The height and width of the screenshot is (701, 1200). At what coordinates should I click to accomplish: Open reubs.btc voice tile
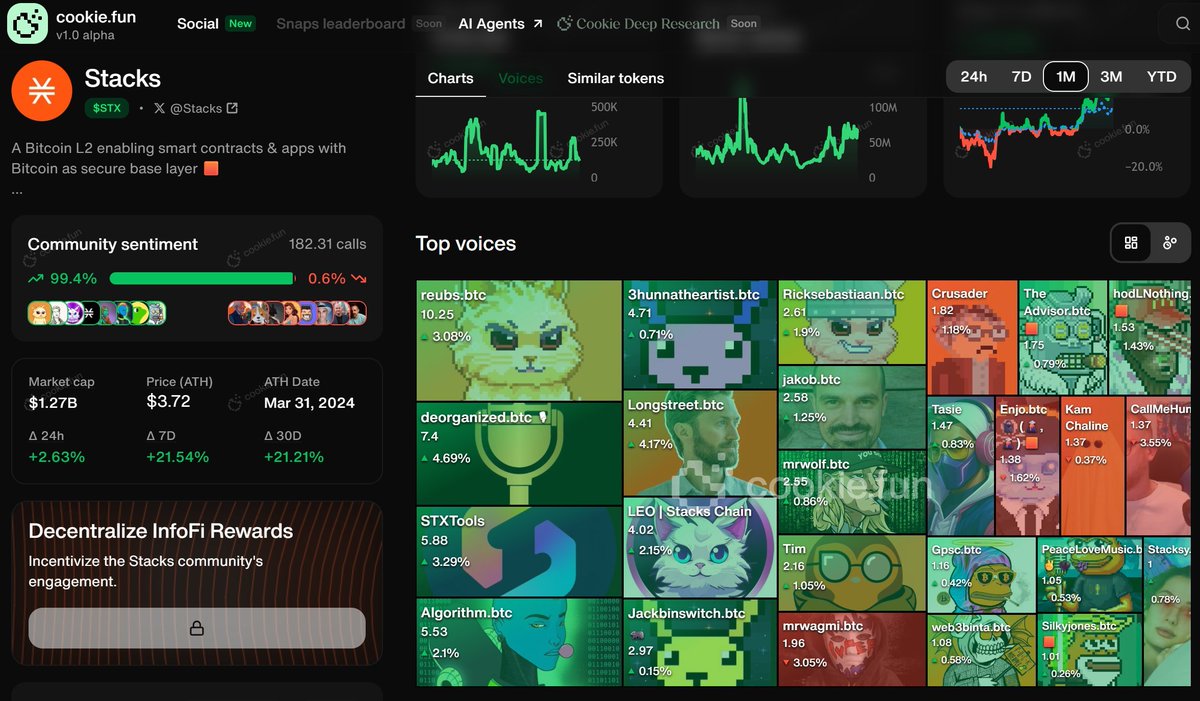(x=519, y=341)
